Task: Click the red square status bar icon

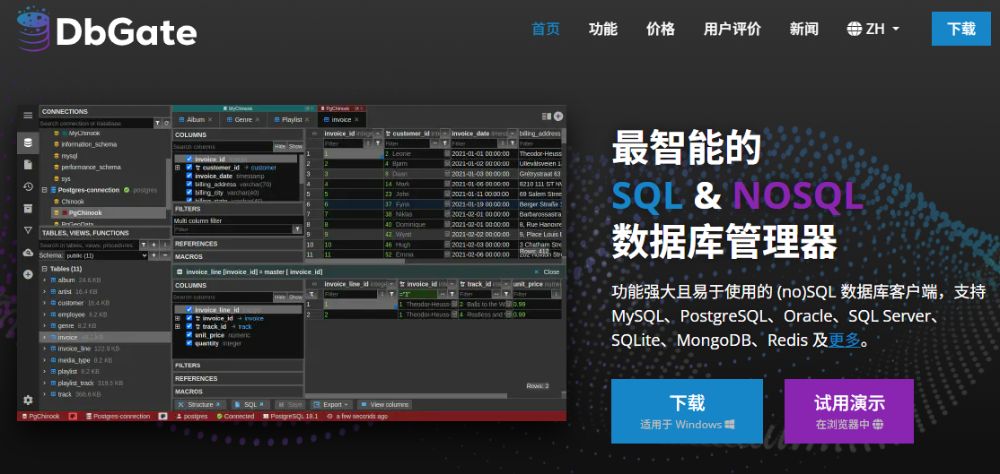Action: pos(73,416)
